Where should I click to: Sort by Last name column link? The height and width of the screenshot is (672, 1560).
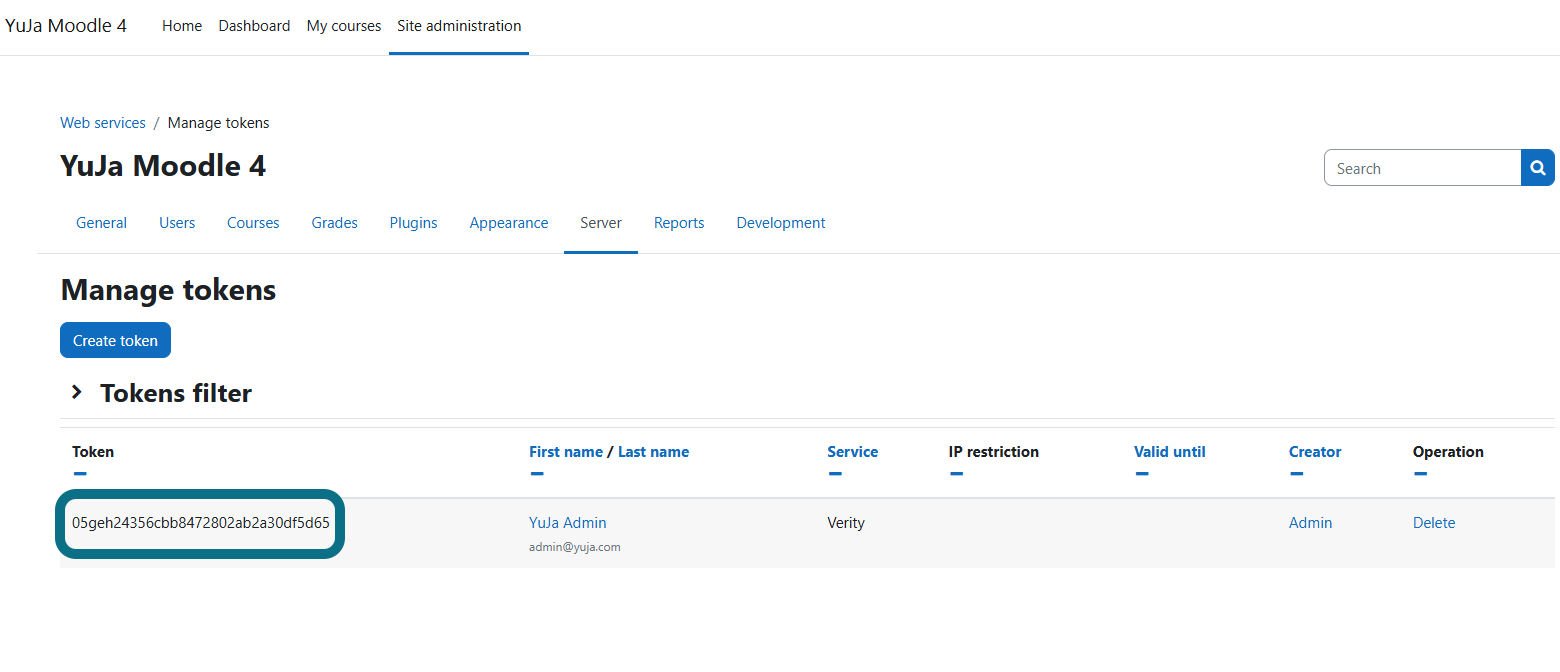tap(653, 452)
